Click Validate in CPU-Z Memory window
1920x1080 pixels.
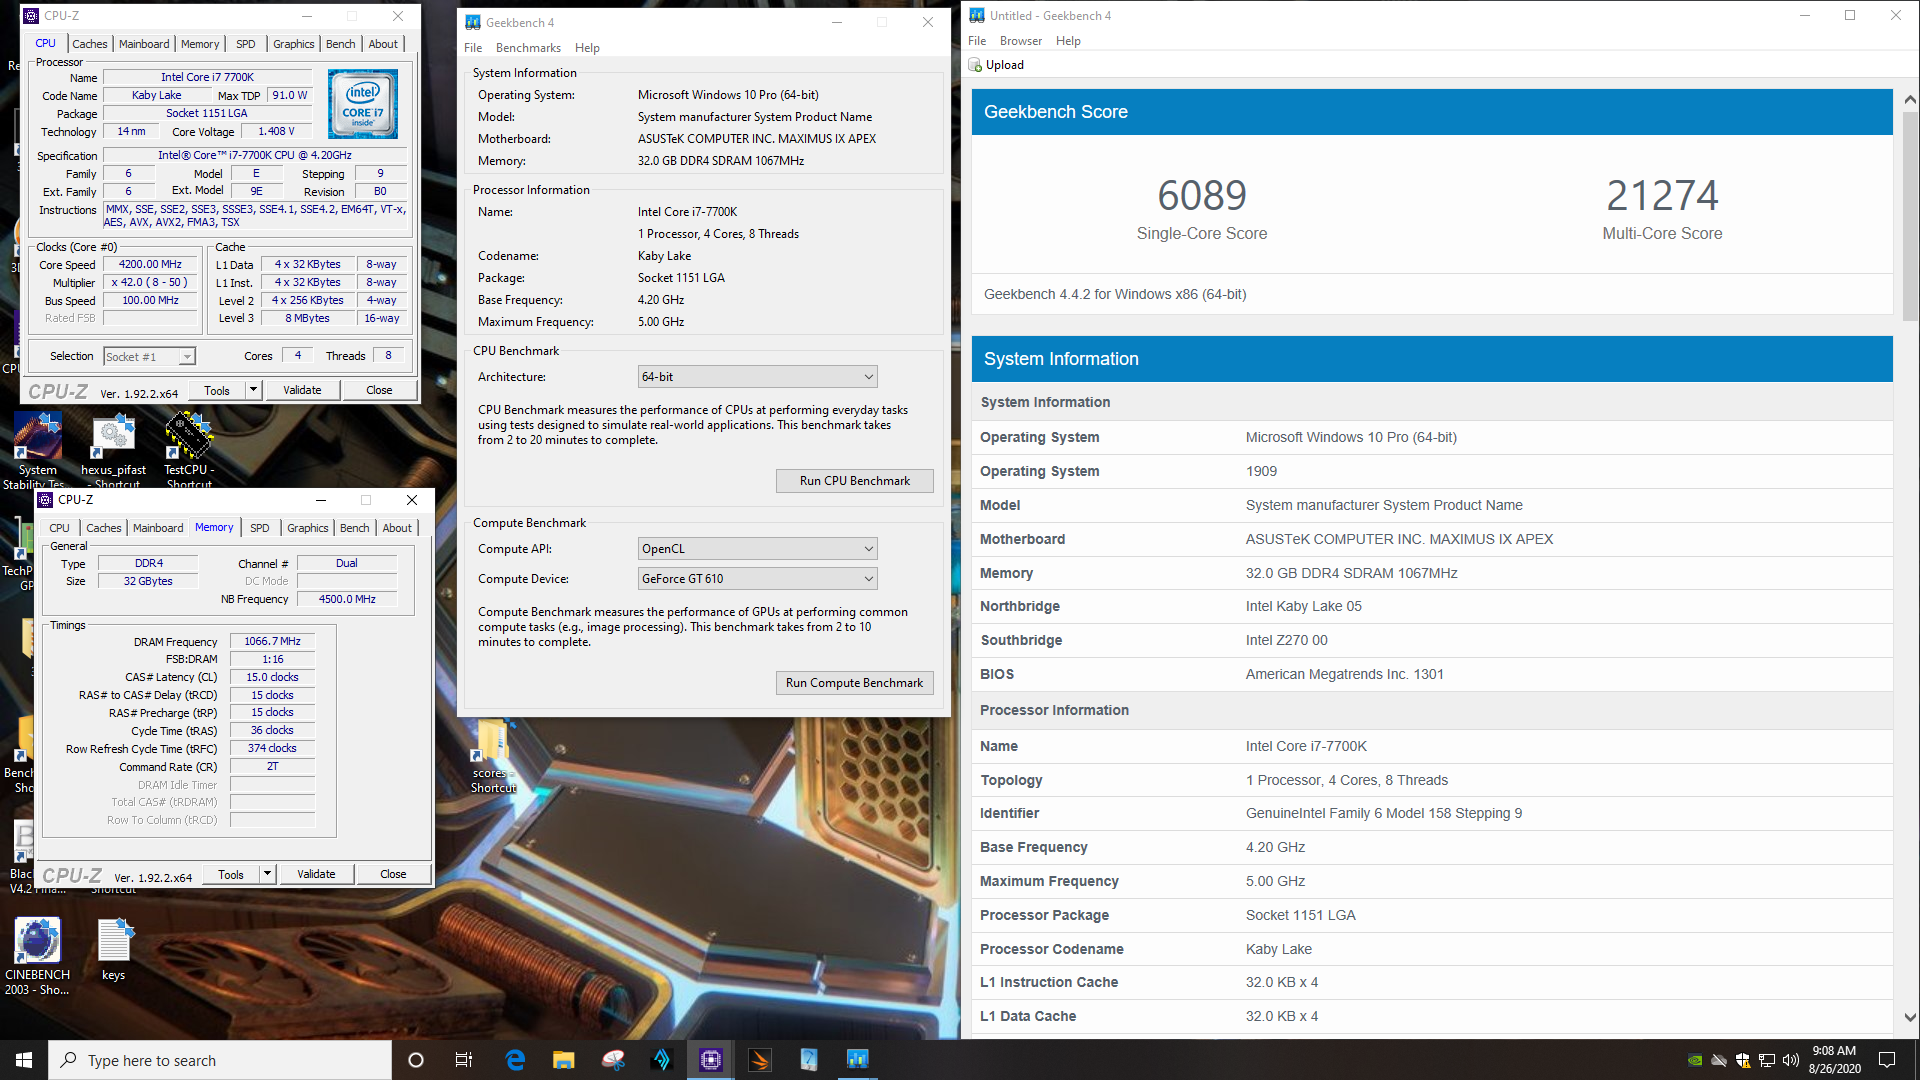(x=316, y=874)
